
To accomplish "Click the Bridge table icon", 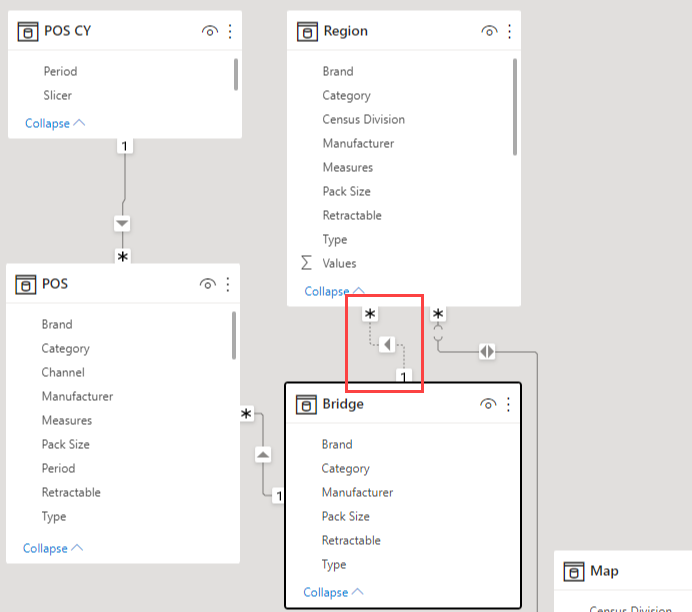I will click(x=306, y=405).
